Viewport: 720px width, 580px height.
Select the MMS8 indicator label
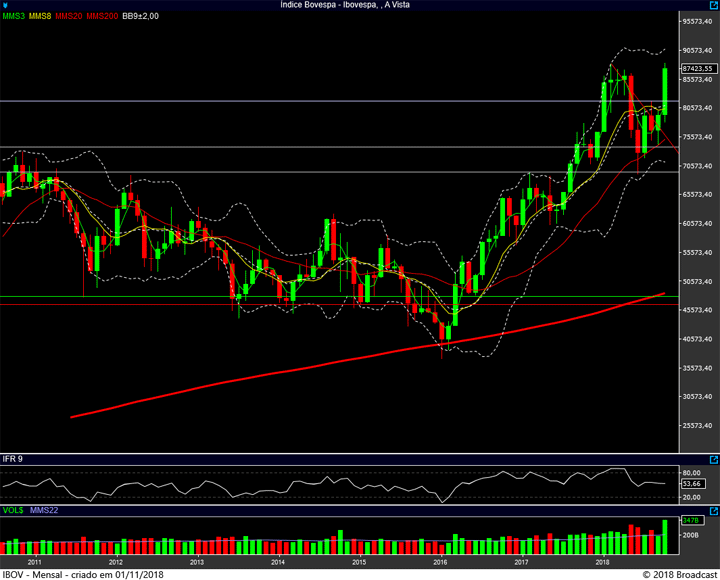pyautogui.click(x=40, y=16)
